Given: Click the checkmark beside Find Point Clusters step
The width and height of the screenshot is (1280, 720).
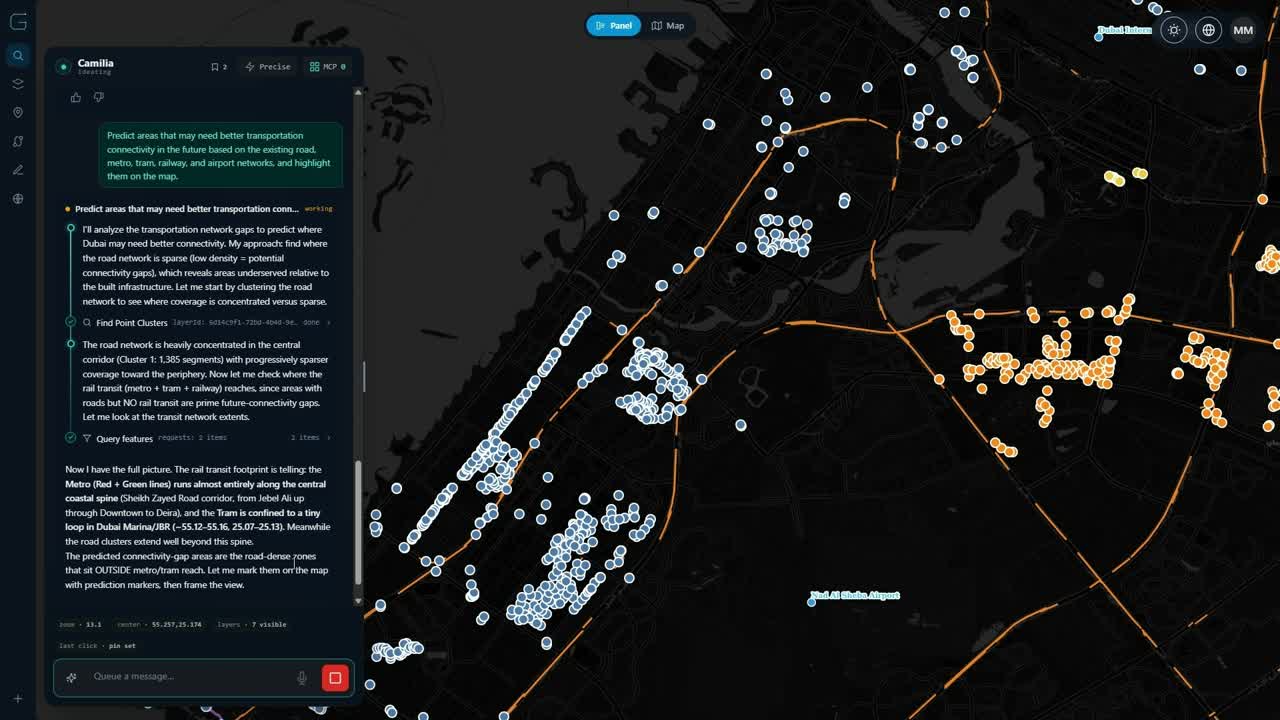Looking at the screenshot, I should [x=71, y=322].
